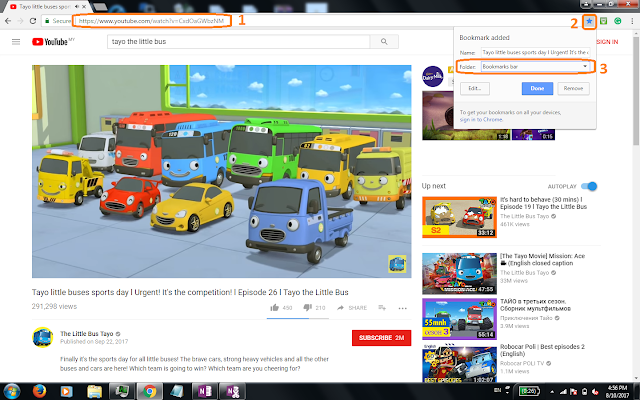Click the add to playlist icon
This screenshot has width=640, height=400.
[382, 308]
